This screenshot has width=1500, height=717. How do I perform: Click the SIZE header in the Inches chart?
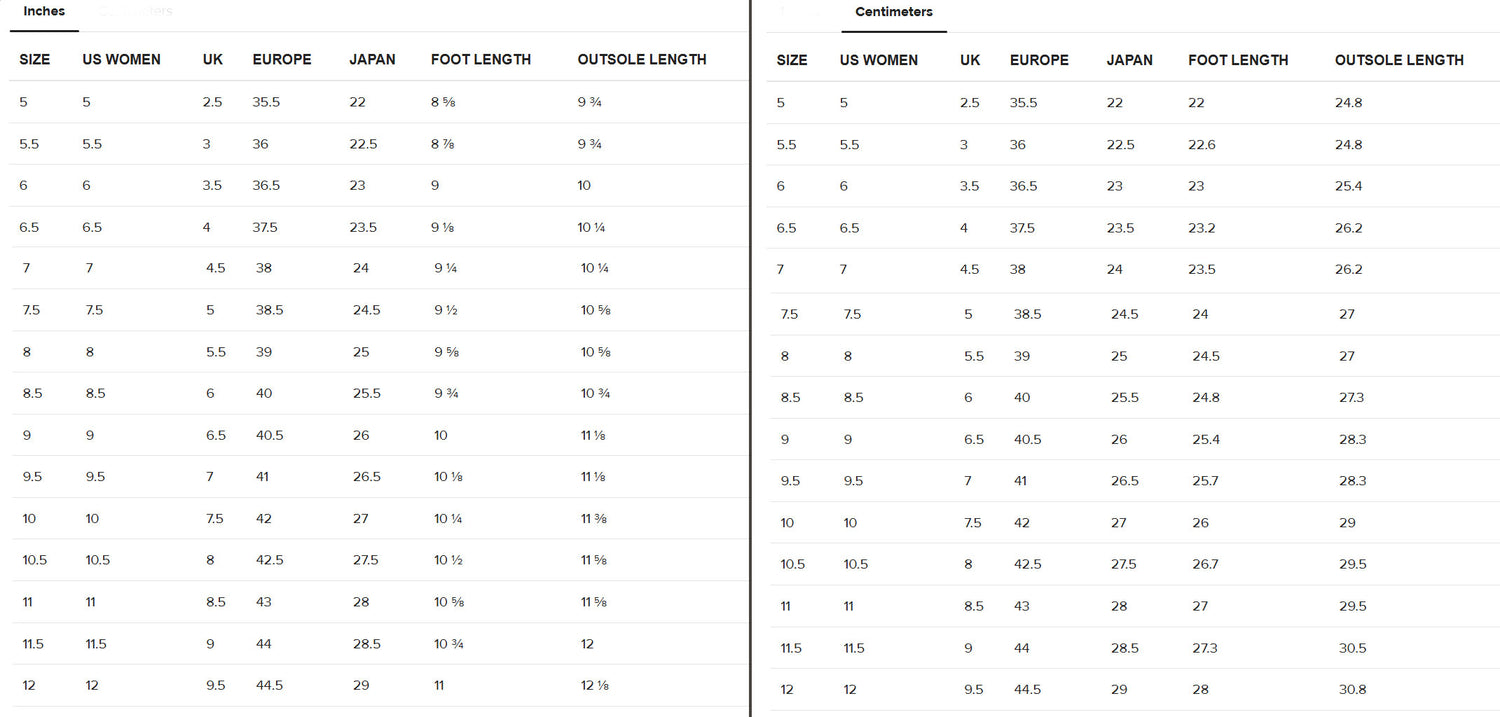coord(35,60)
